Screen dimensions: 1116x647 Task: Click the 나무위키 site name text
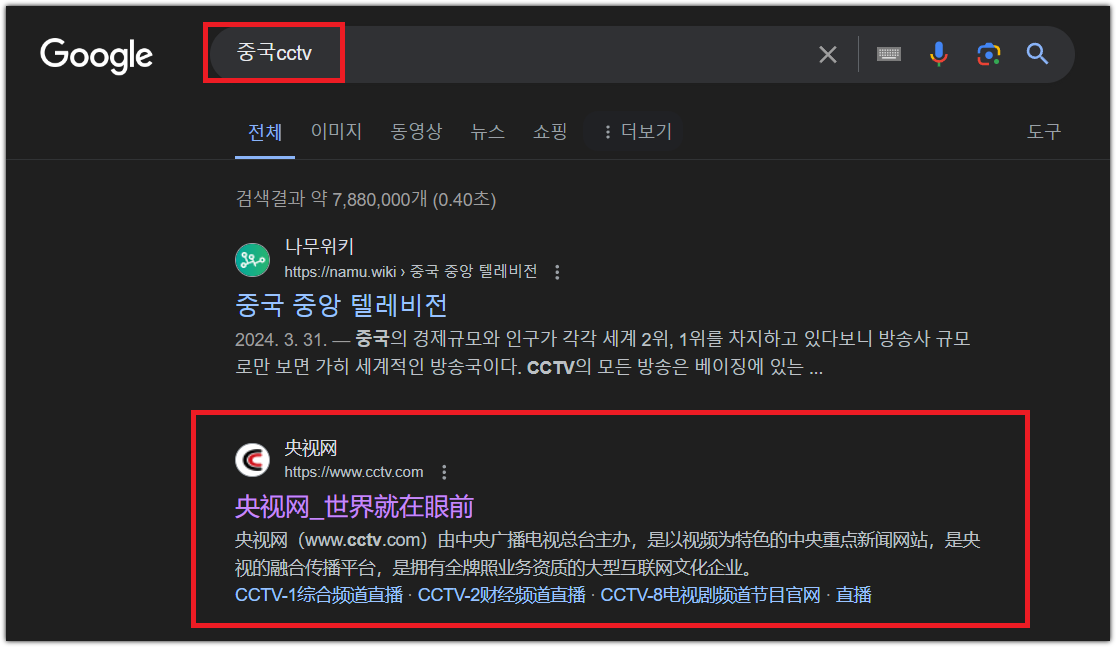[x=319, y=246]
